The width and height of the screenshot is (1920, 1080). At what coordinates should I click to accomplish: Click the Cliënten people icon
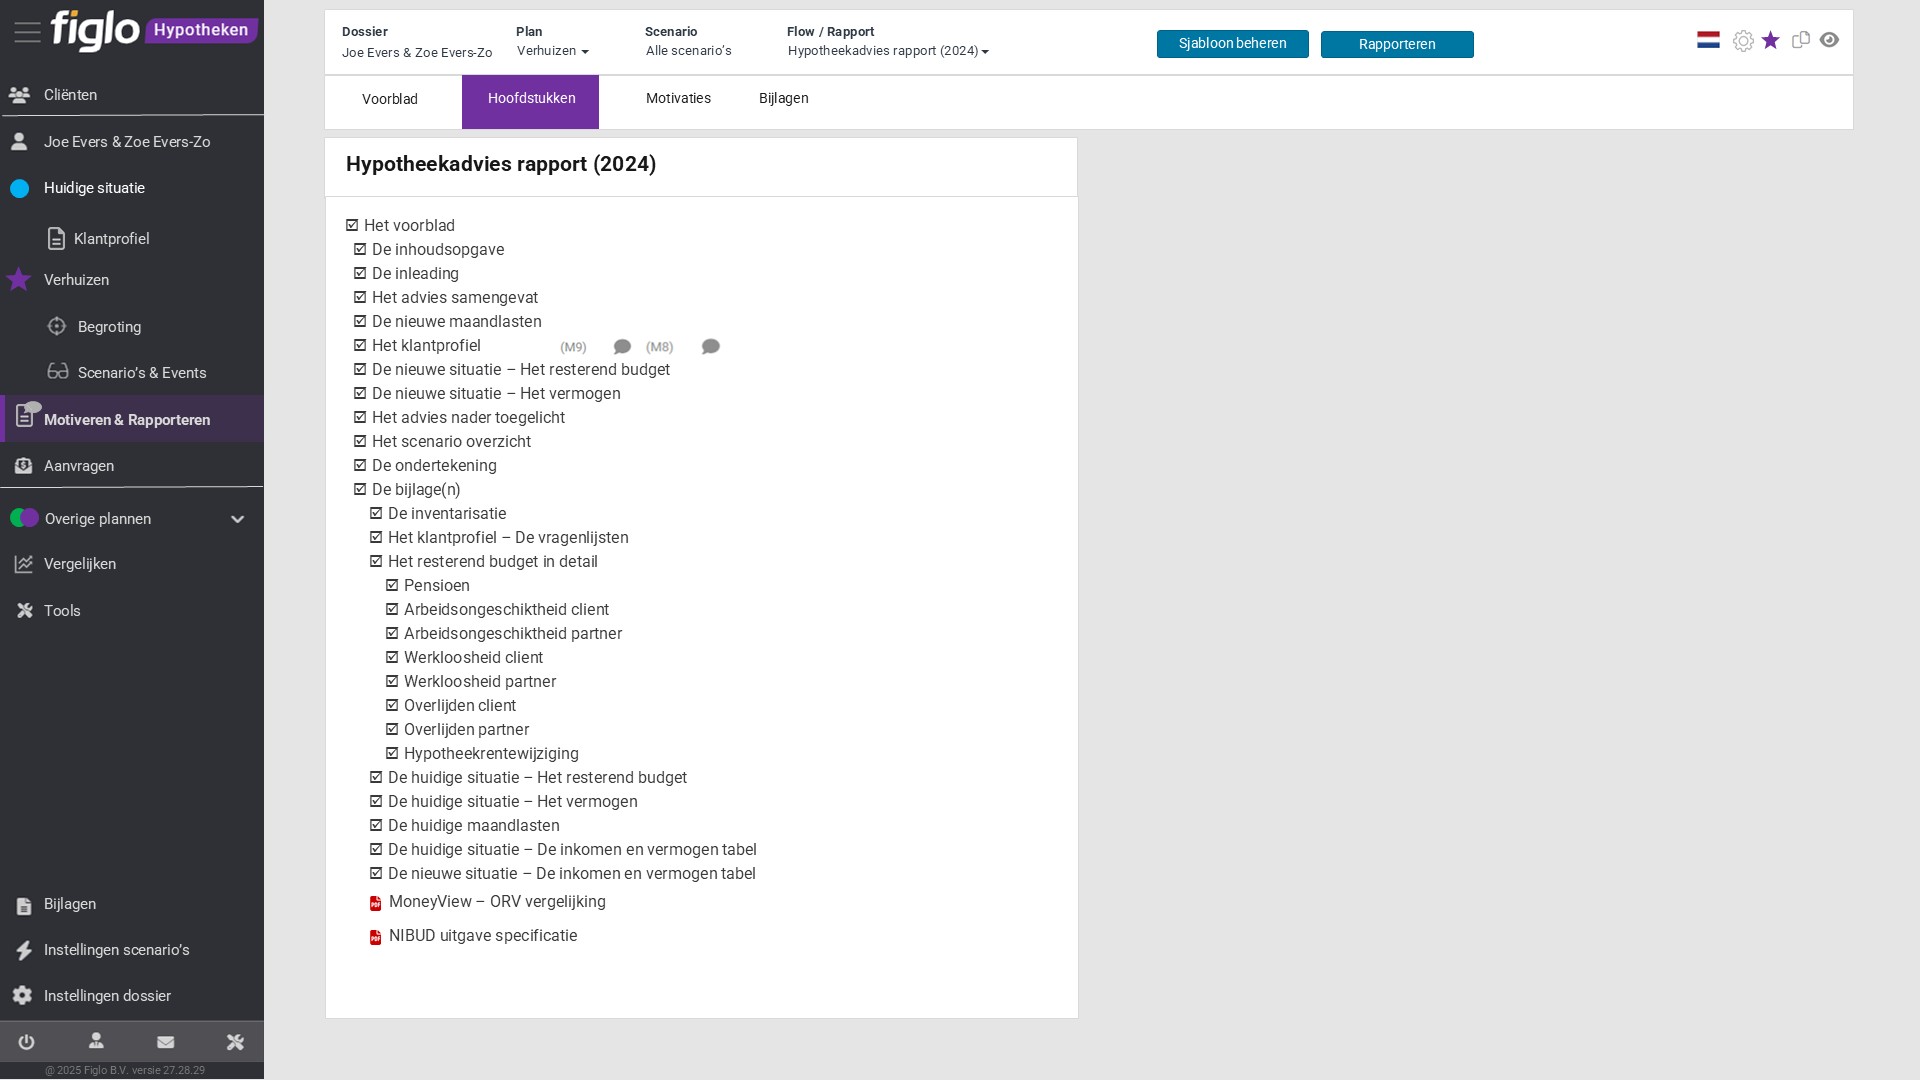coord(19,95)
